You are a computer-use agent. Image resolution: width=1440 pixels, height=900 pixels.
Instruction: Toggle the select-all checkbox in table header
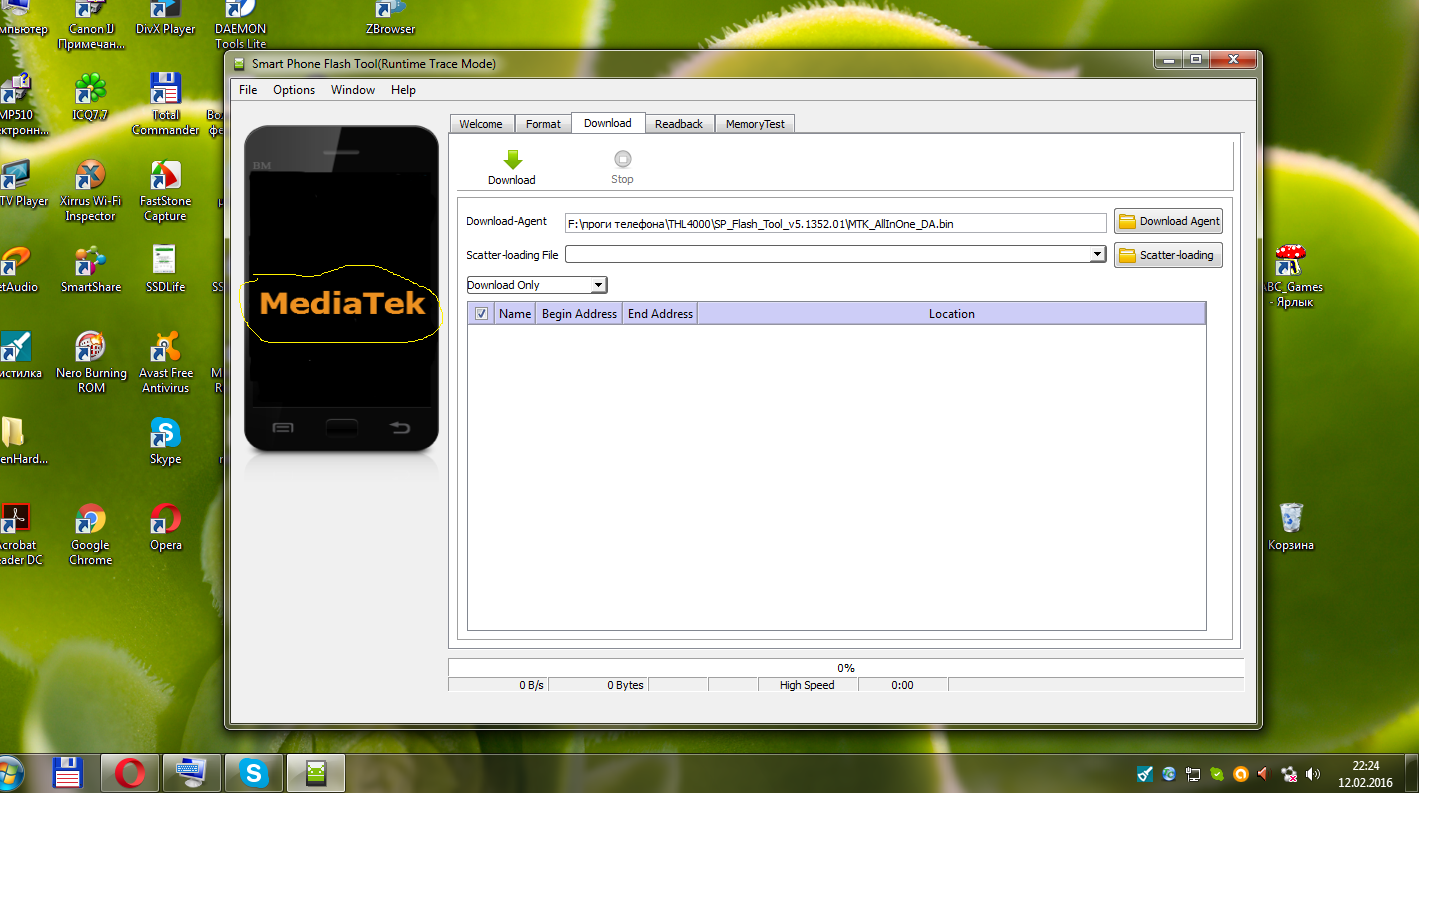[481, 314]
